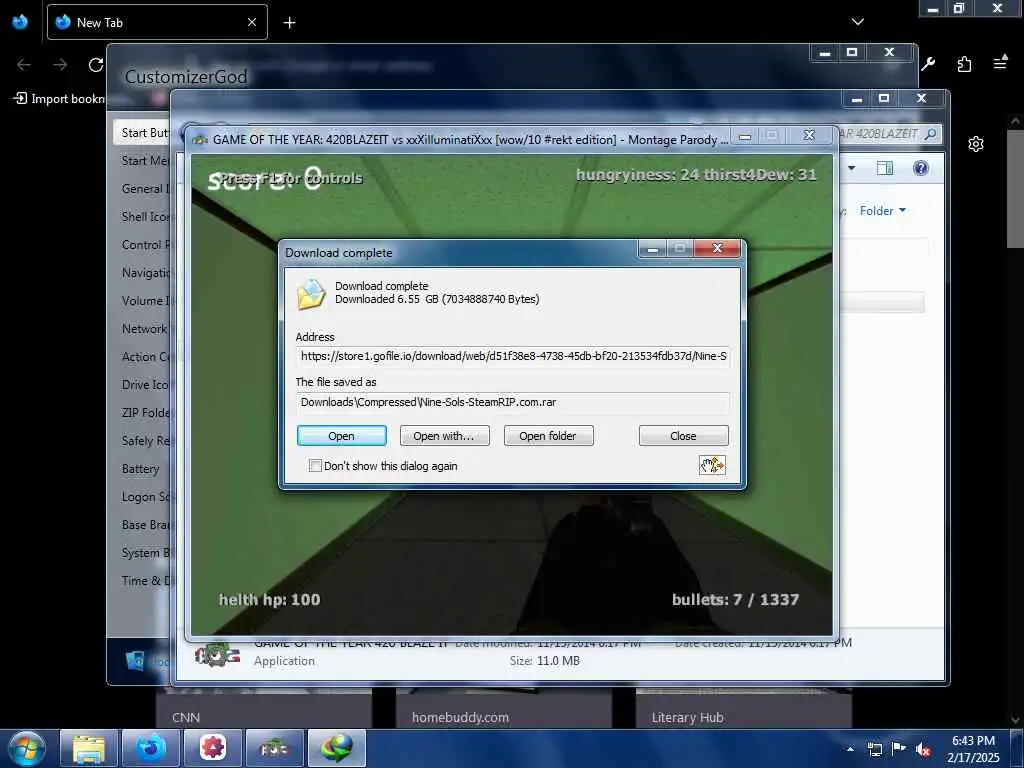1024x768 pixels.
Task: Open CNN shortcut tile
Action: [264, 709]
